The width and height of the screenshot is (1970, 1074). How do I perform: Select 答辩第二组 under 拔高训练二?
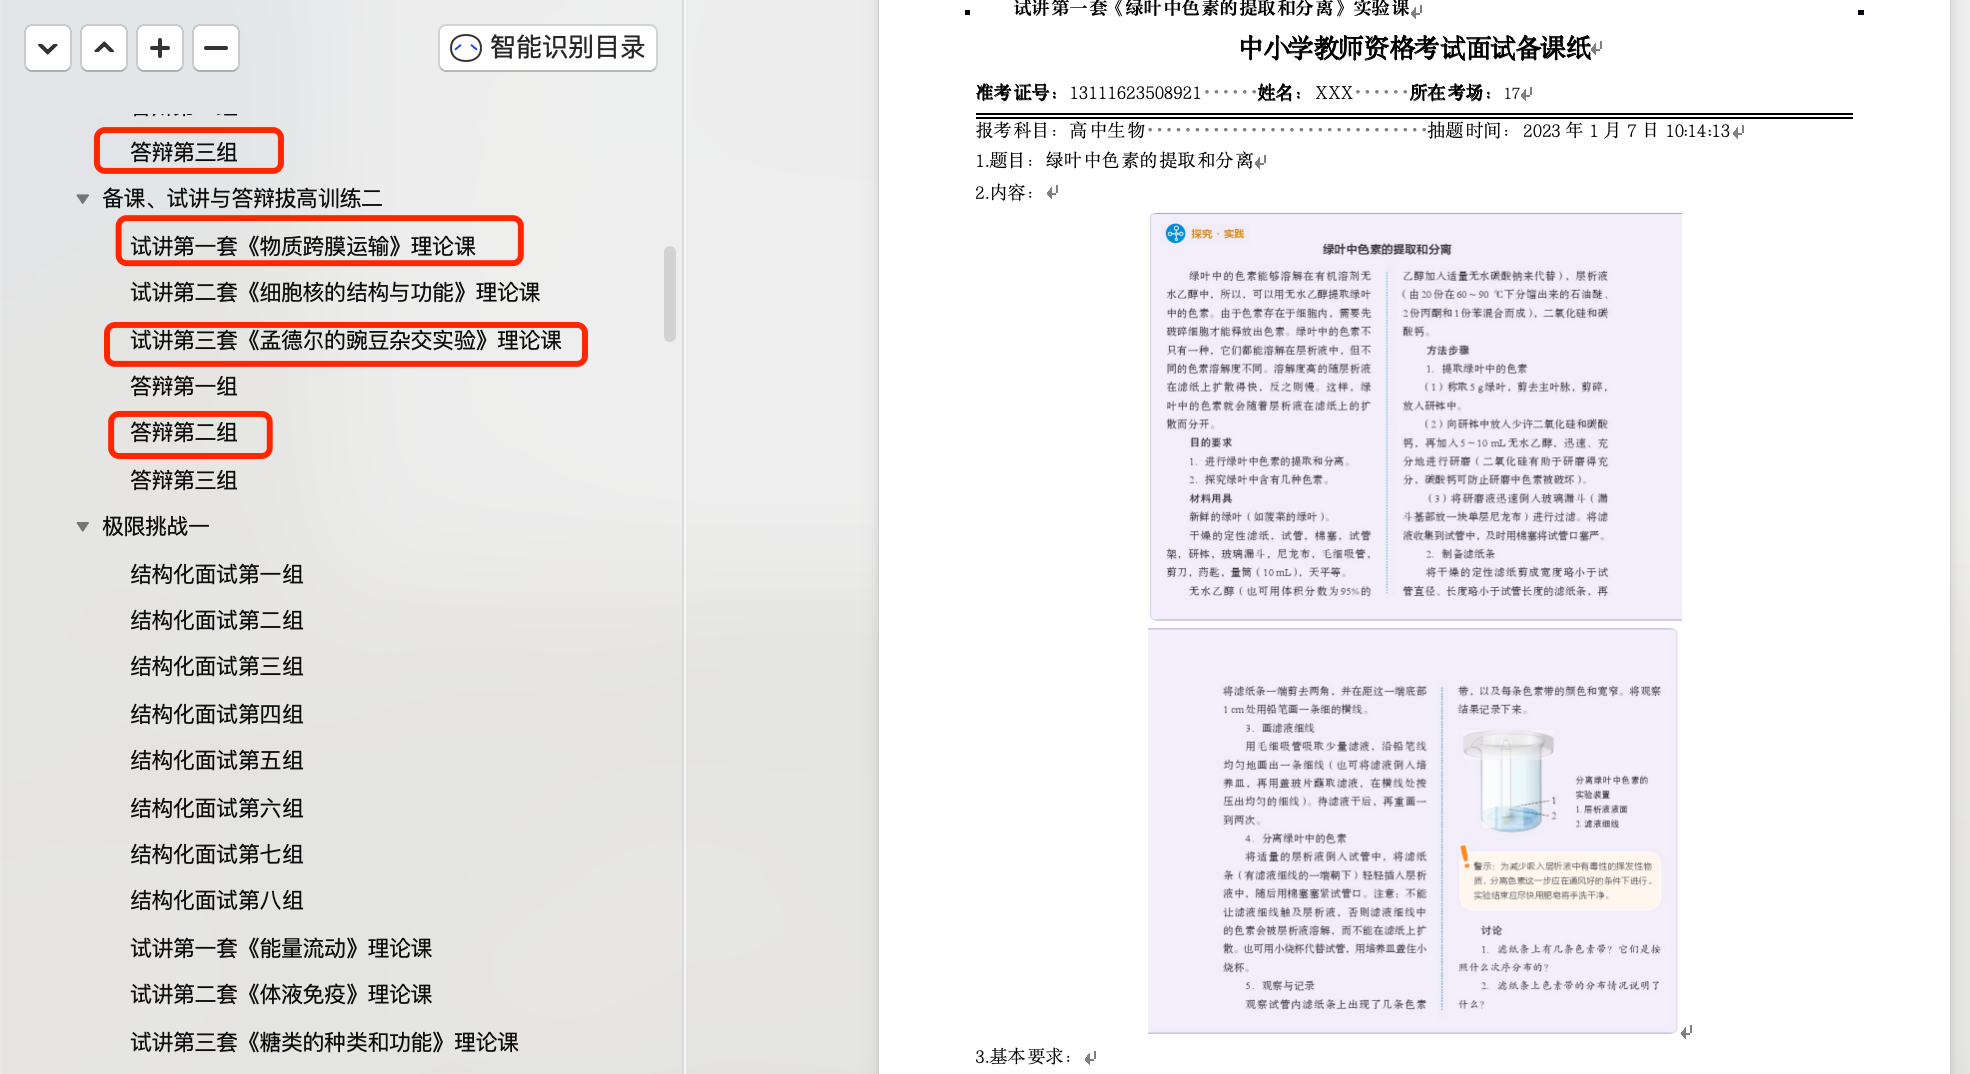tap(184, 433)
